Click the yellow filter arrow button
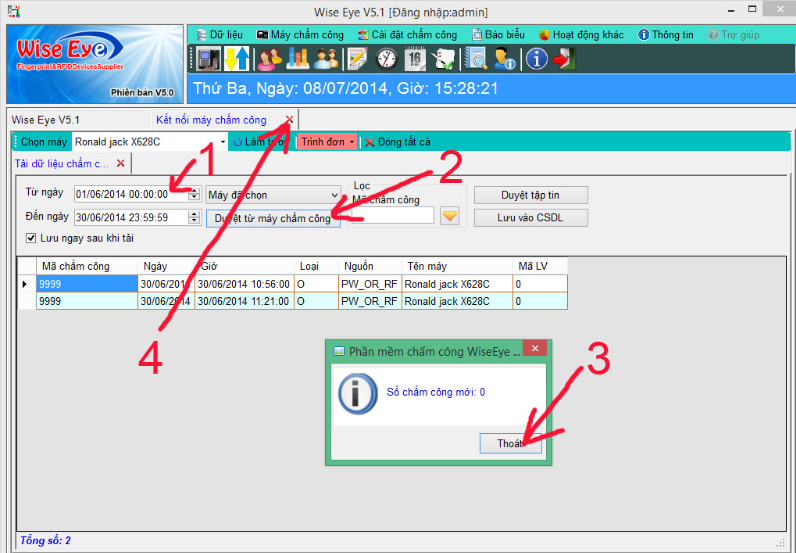This screenshot has height=553, width=796. tap(450, 216)
